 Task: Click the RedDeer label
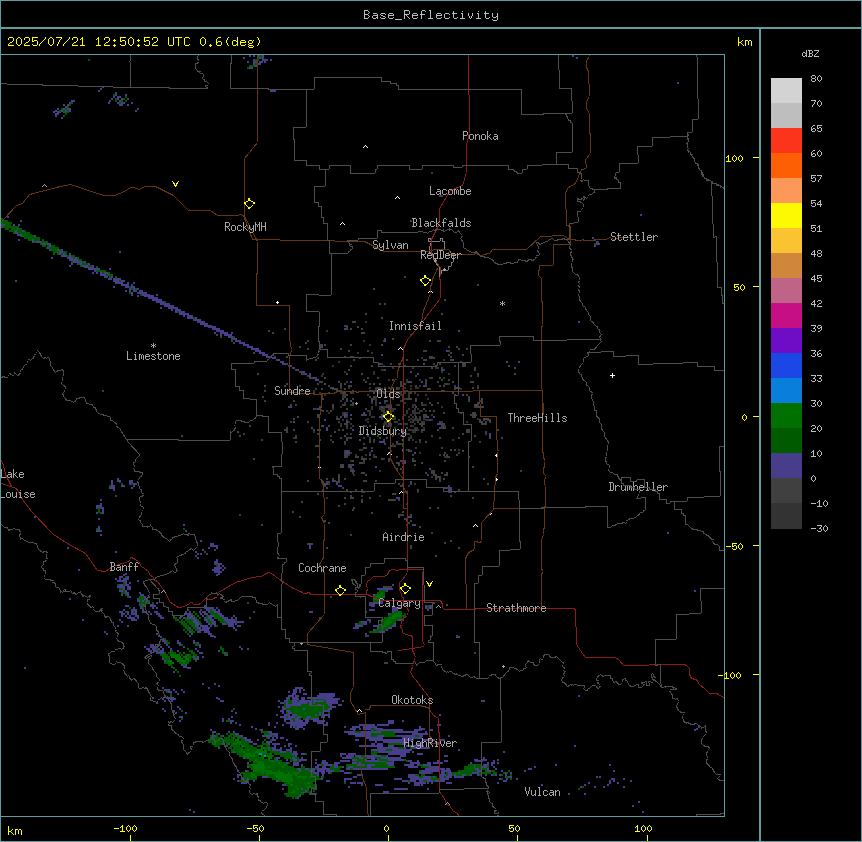[440, 255]
